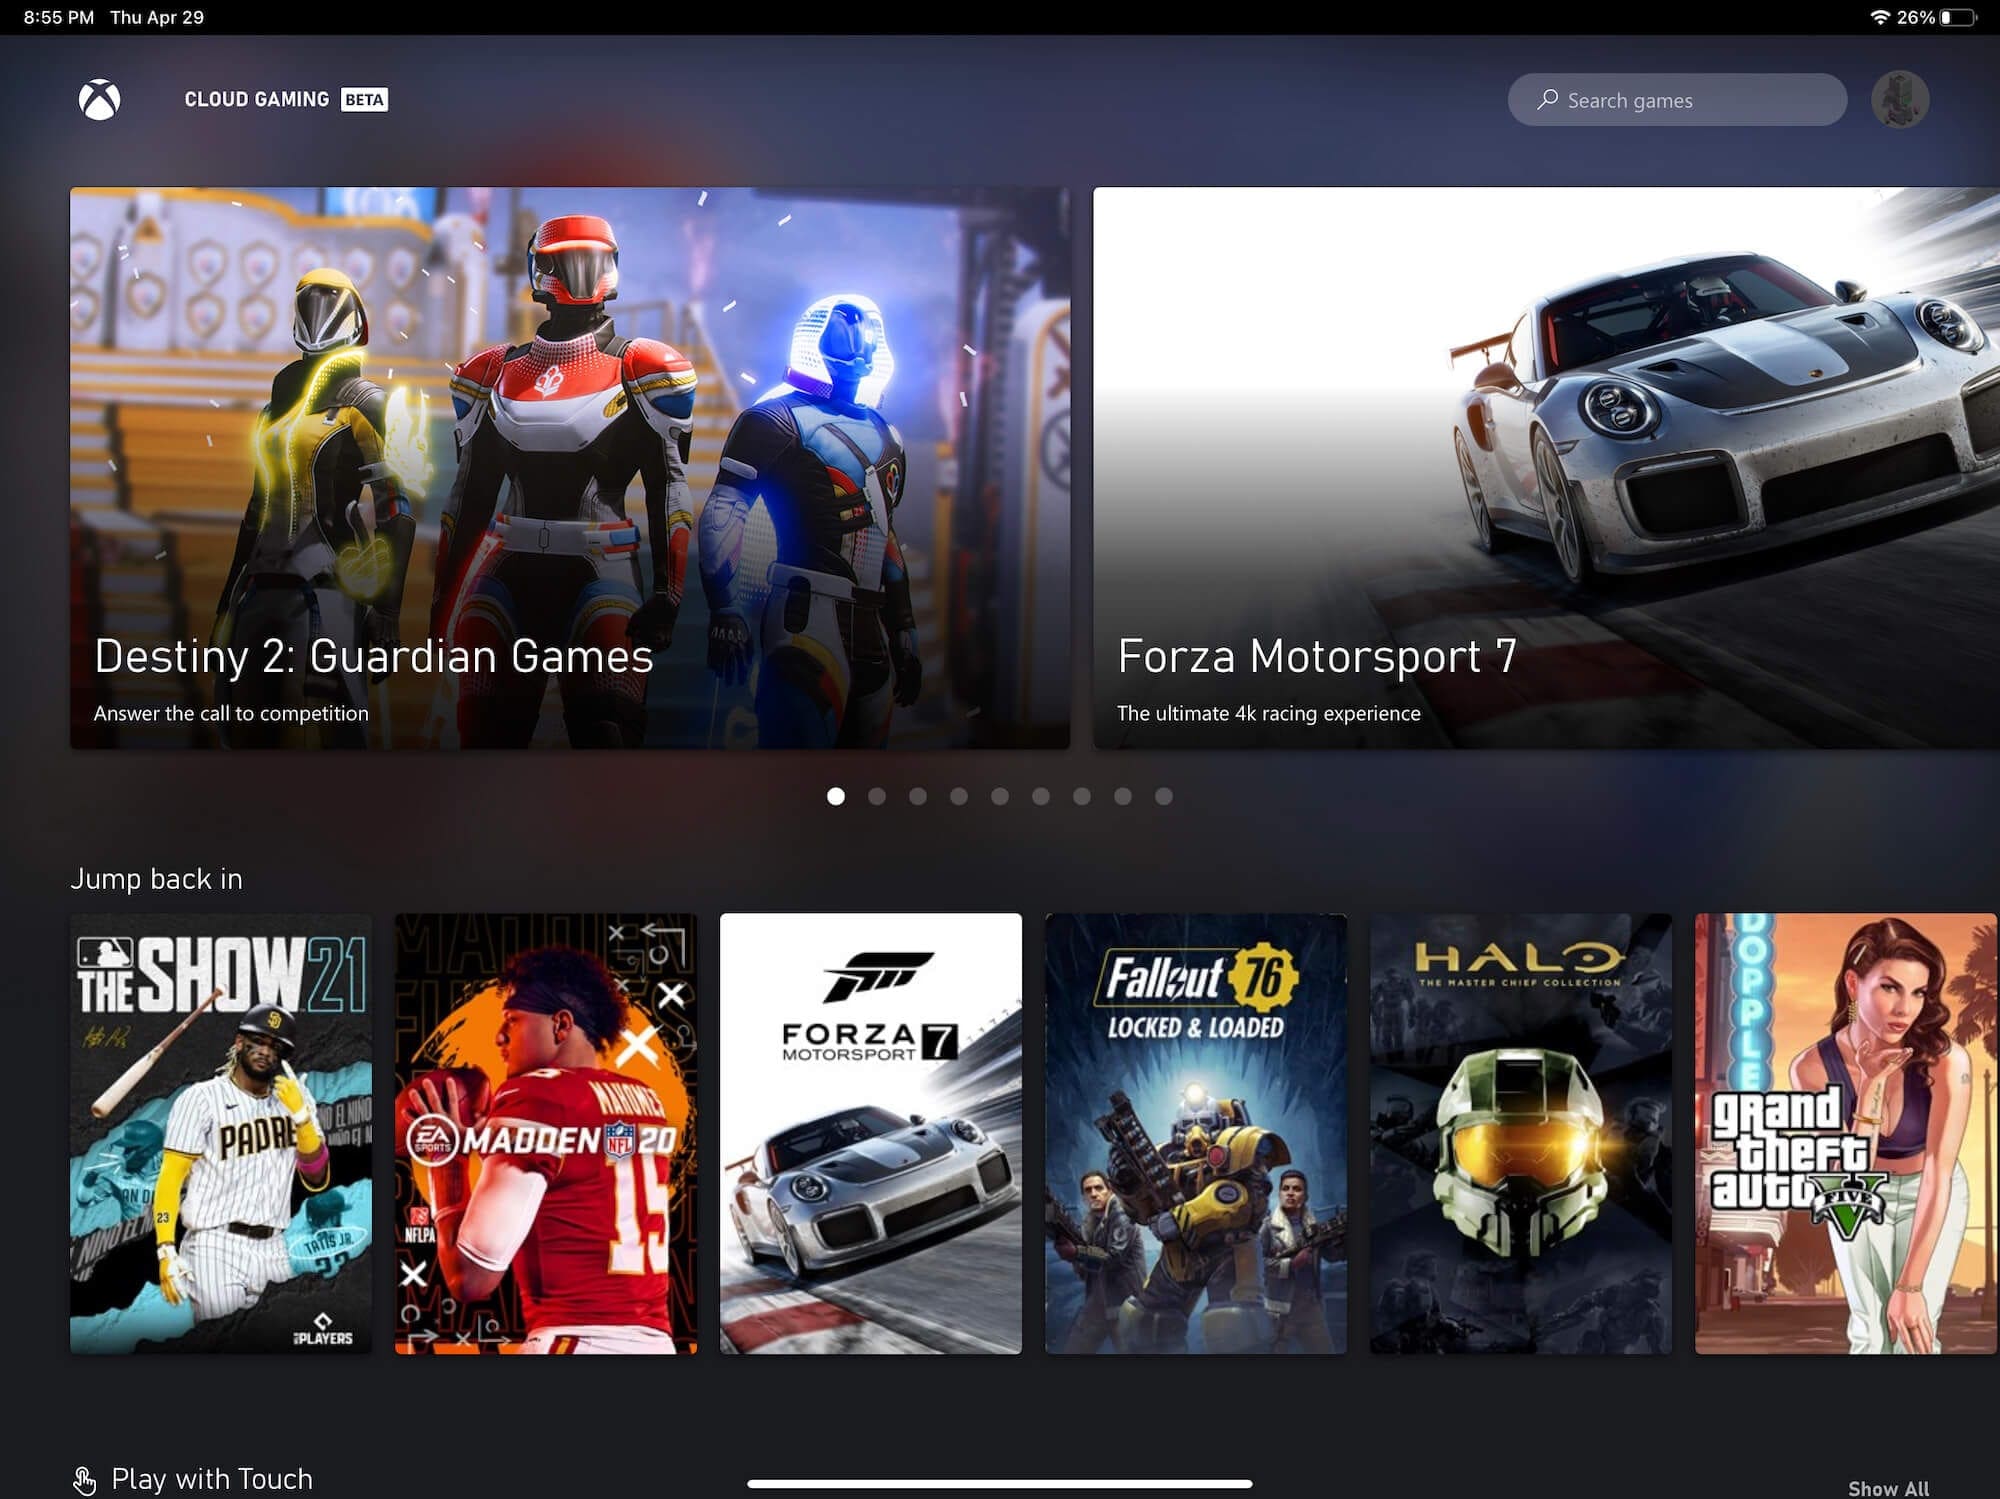Image resolution: width=2000 pixels, height=1499 pixels.
Task: Open MLB The Show 21 game
Action: tap(220, 1132)
